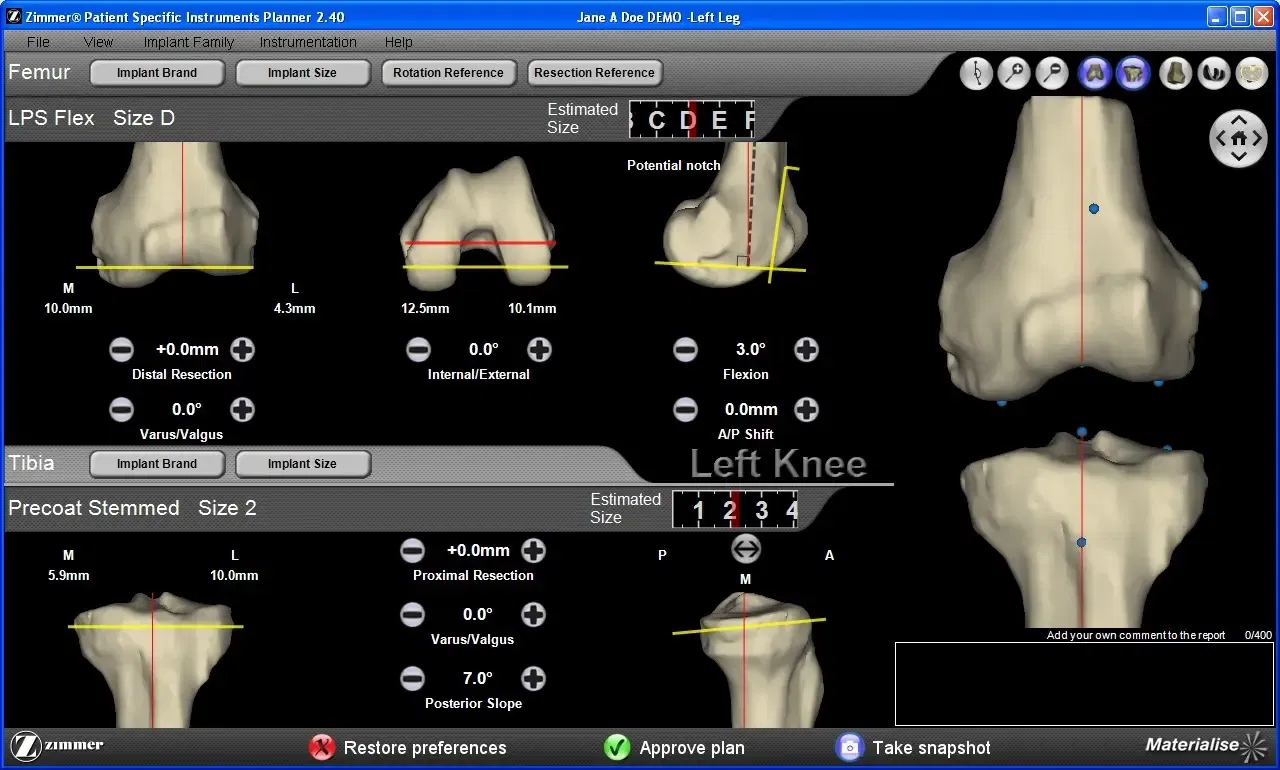The width and height of the screenshot is (1280, 770).
Task: Open the Implant Family menu
Action: [x=188, y=42]
